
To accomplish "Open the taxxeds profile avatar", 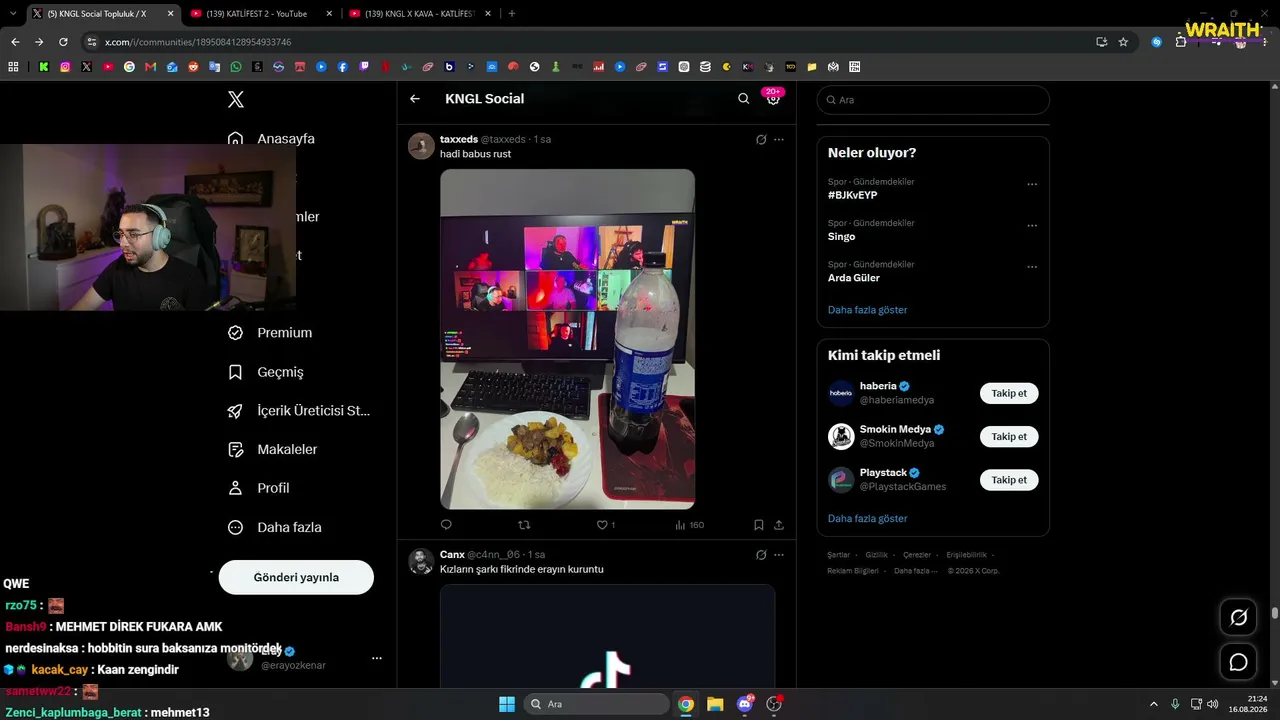I will 421,146.
